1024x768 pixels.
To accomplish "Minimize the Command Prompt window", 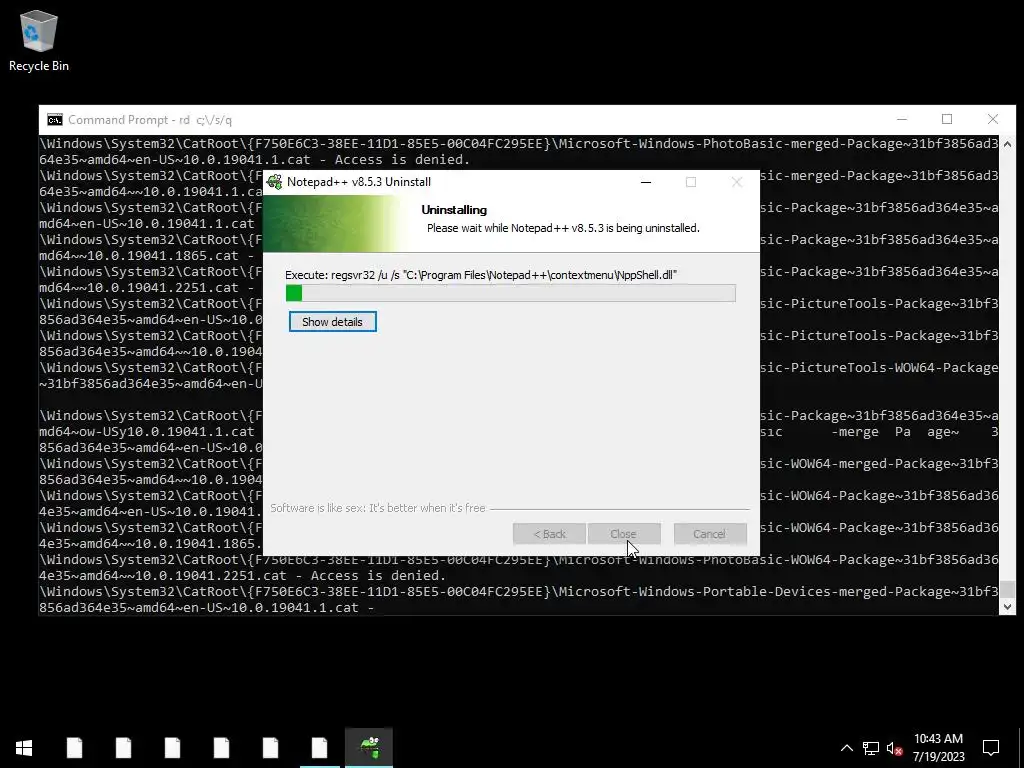I will point(902,120).
